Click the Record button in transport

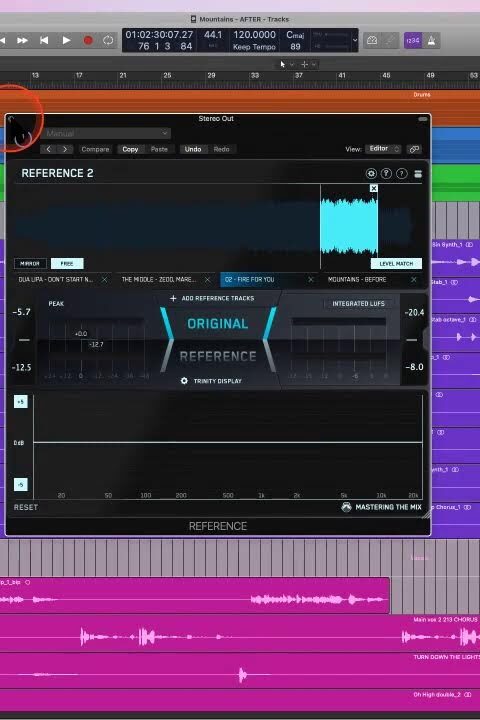coord(88,40)
